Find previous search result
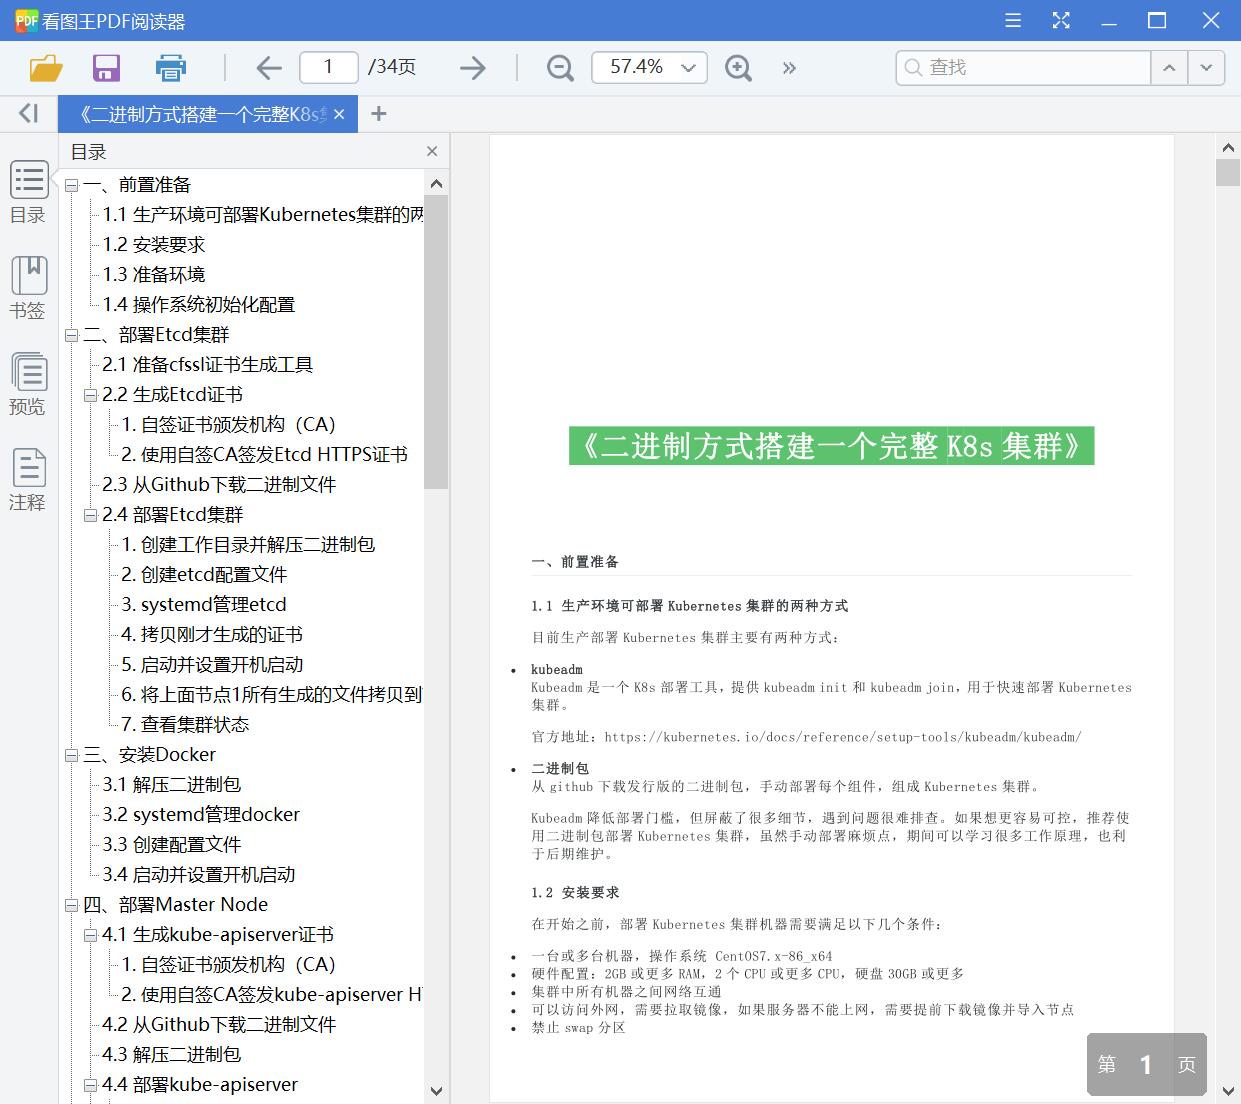Image resolution: width=1241 pixels, height=1104 pixels. [1169, 68]
